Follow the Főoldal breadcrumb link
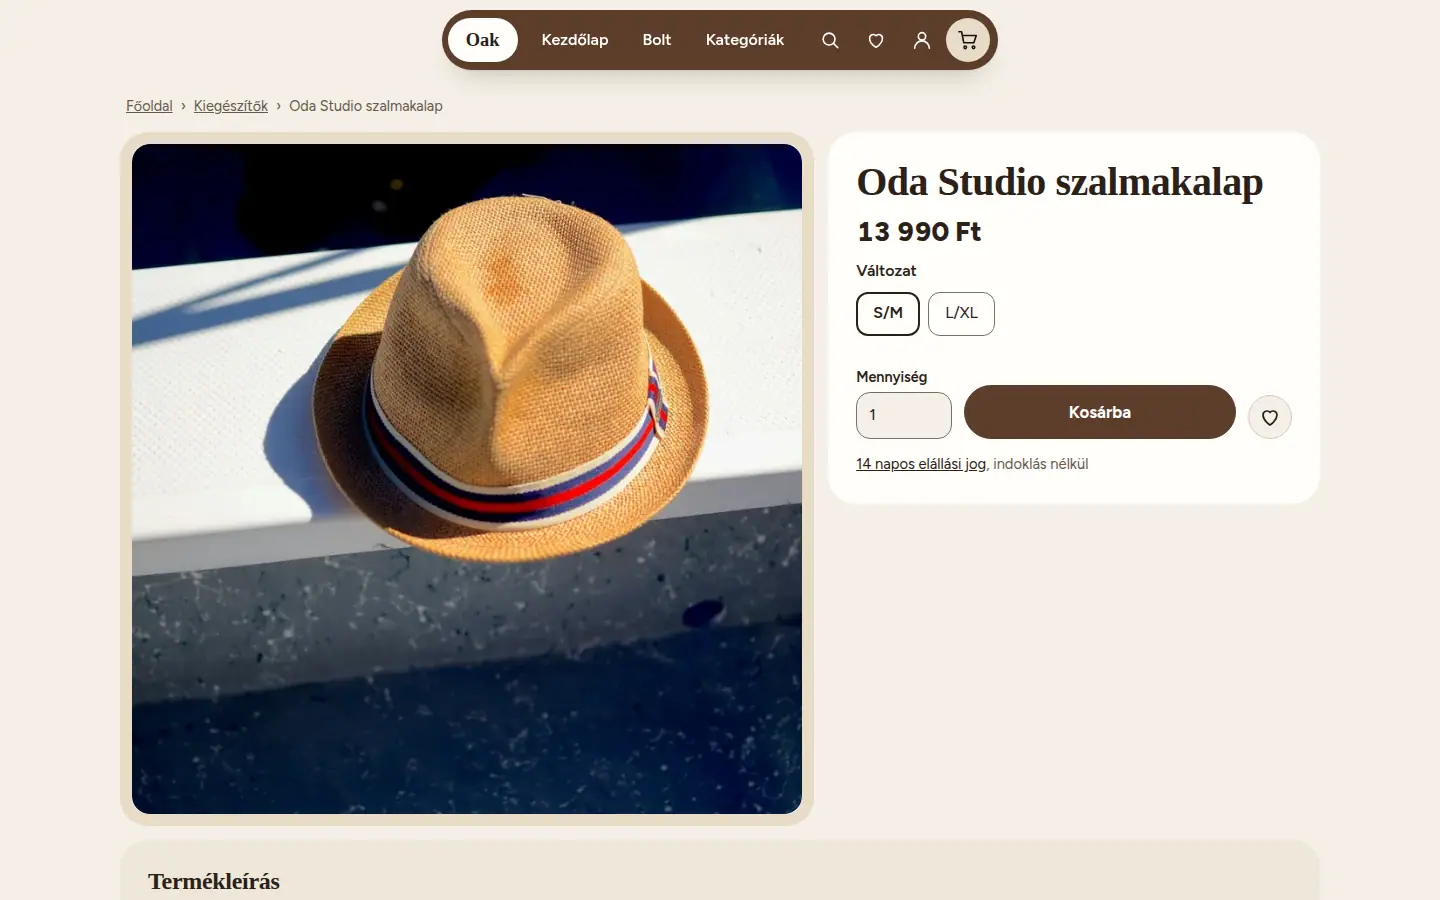The image size is (1440, 900). tap(149, 106)
